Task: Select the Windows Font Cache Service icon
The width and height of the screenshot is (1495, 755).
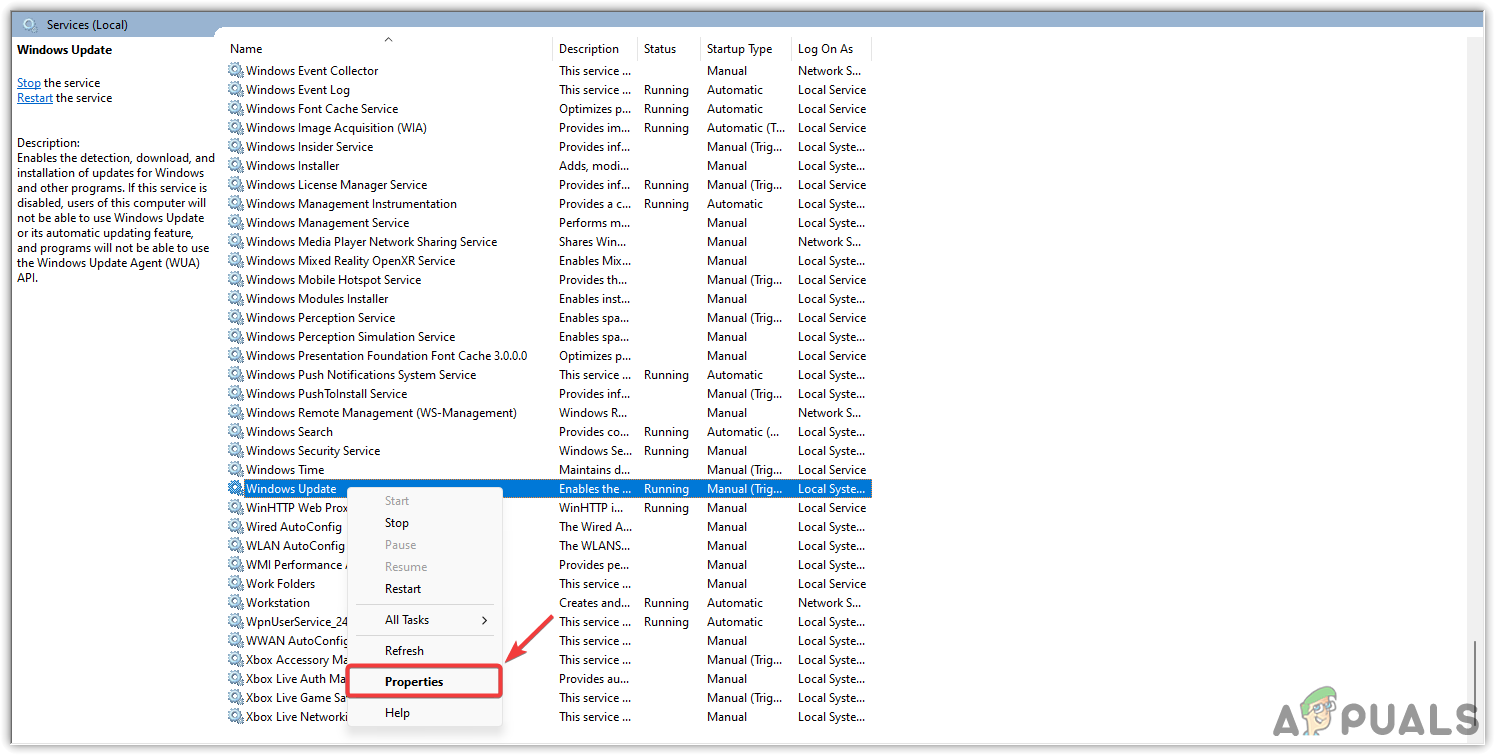Action: point(236,109)
